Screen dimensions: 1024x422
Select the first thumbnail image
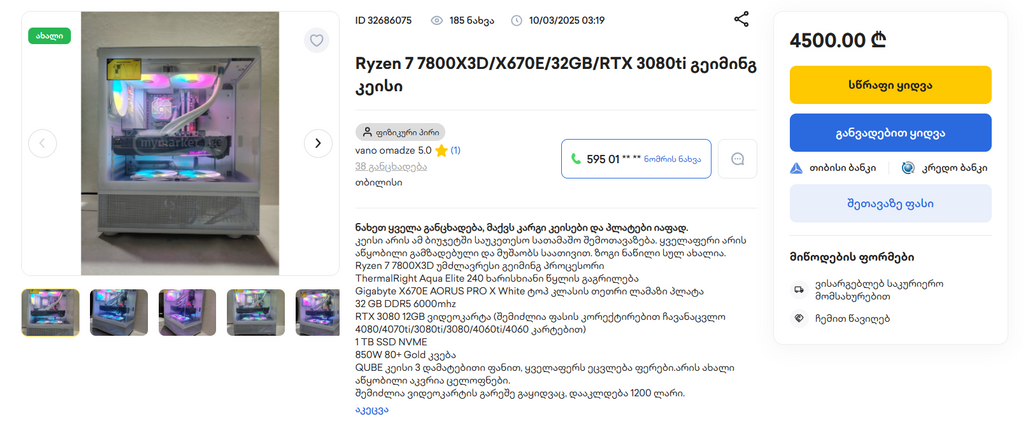[x=50, y=312]
